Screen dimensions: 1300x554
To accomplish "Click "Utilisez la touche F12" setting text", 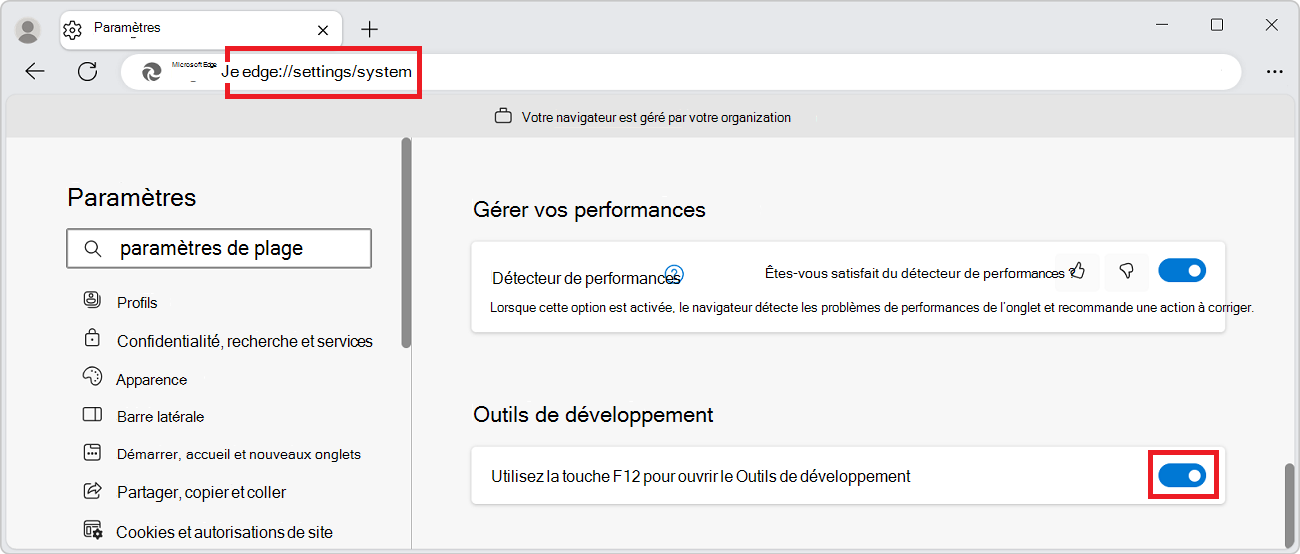I will pyautogui.click(x=701, y=477).
